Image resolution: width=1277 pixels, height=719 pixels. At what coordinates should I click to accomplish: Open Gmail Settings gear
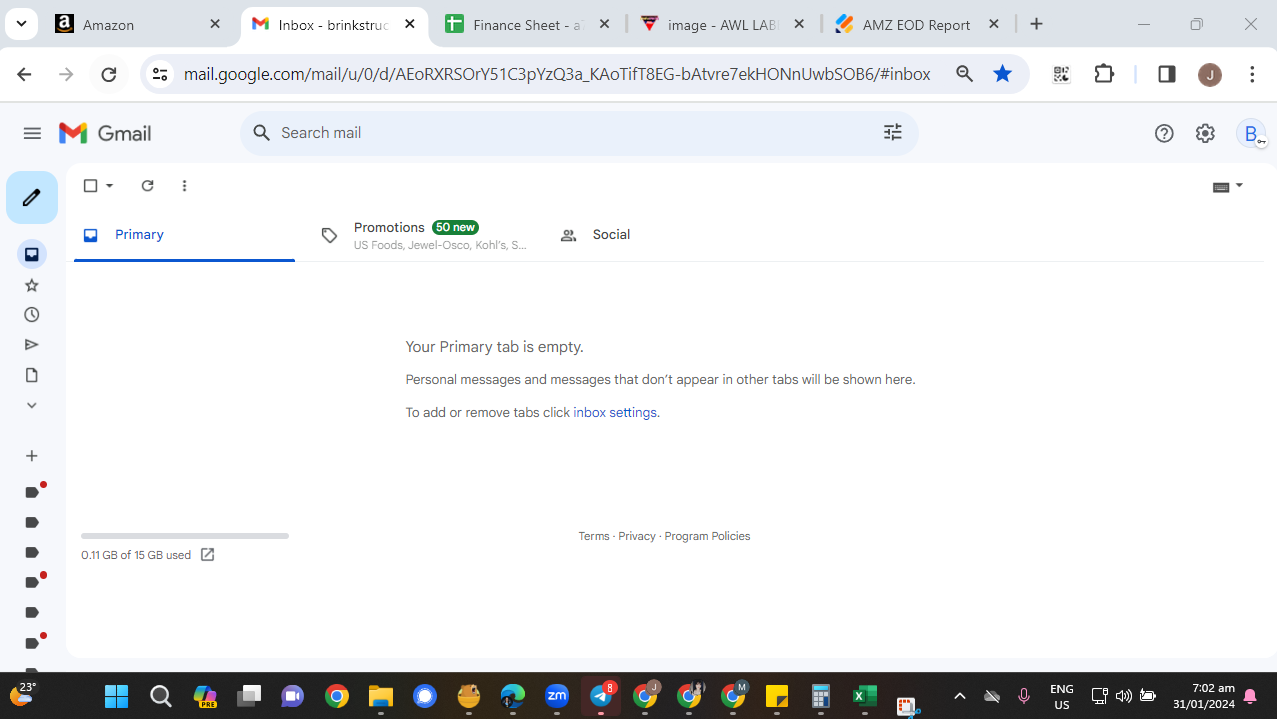click(x=1205, y=133)
